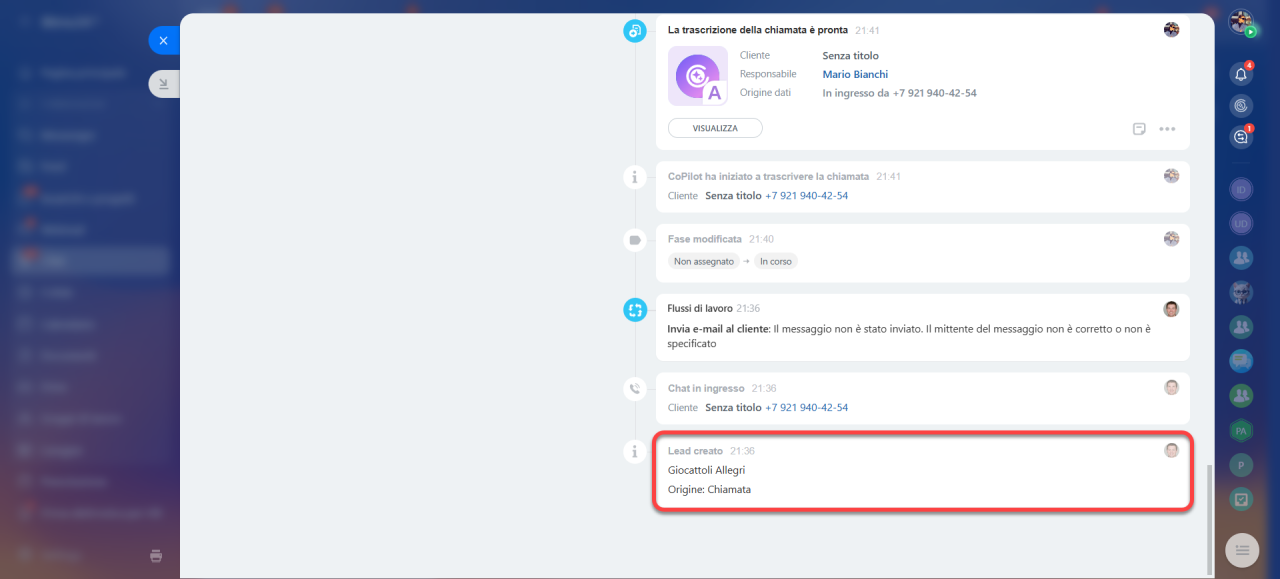Click the phone icon beside Chat in ingresso
The height and width of the screenshot is (579, 1280).
pyautogui.click(x=635, y=389)
